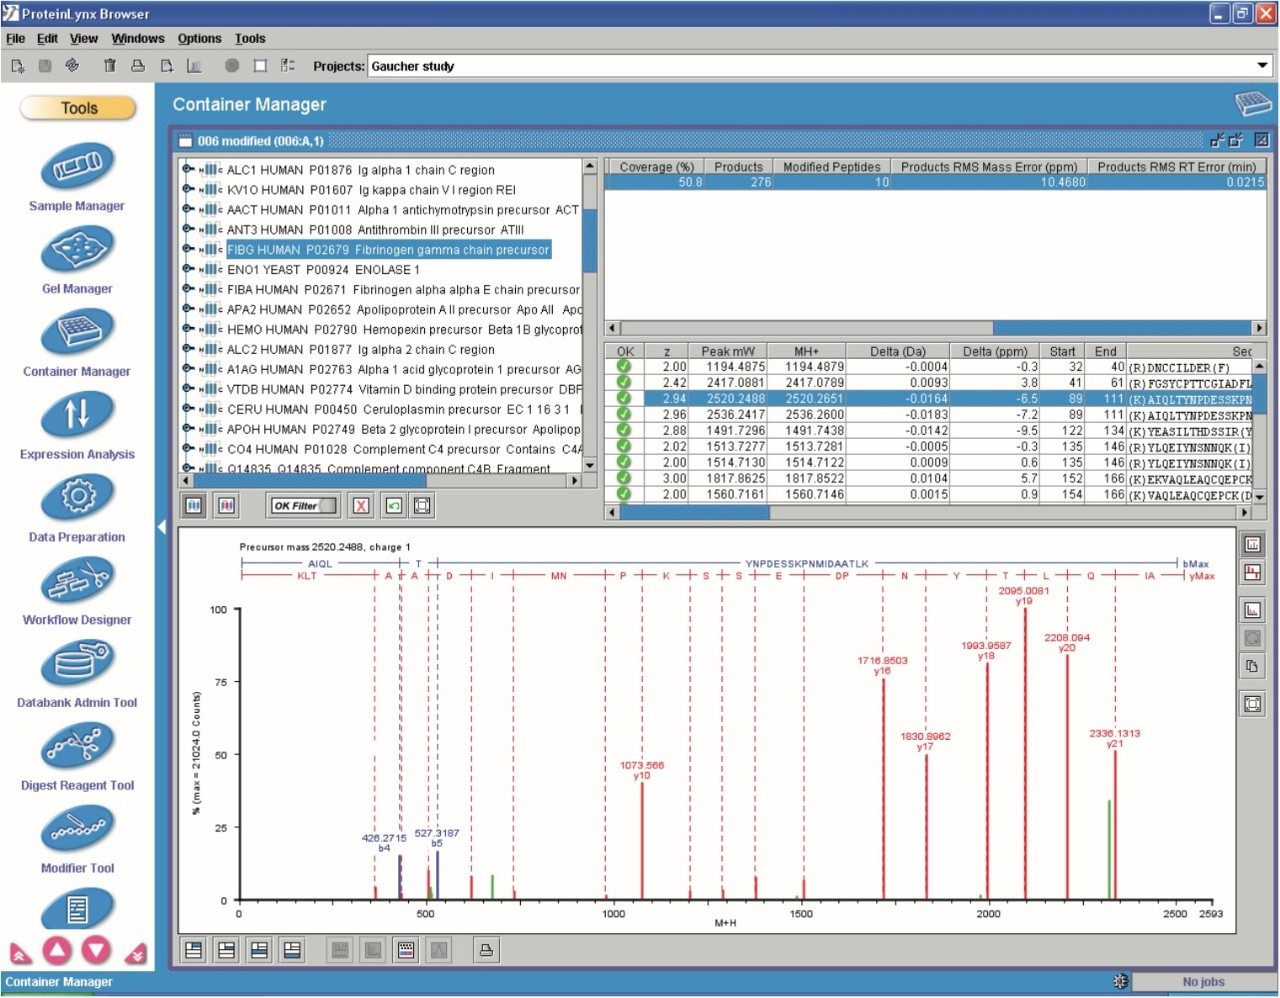Viewport: 1280px width, 998px height.
Task: Sort by the Delta (ppm) column header
Action: [x=994, y=351]
